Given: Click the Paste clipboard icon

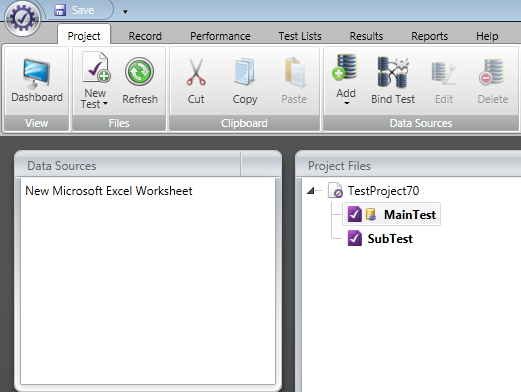Looking at the screenshot, I should pos(294,72).
